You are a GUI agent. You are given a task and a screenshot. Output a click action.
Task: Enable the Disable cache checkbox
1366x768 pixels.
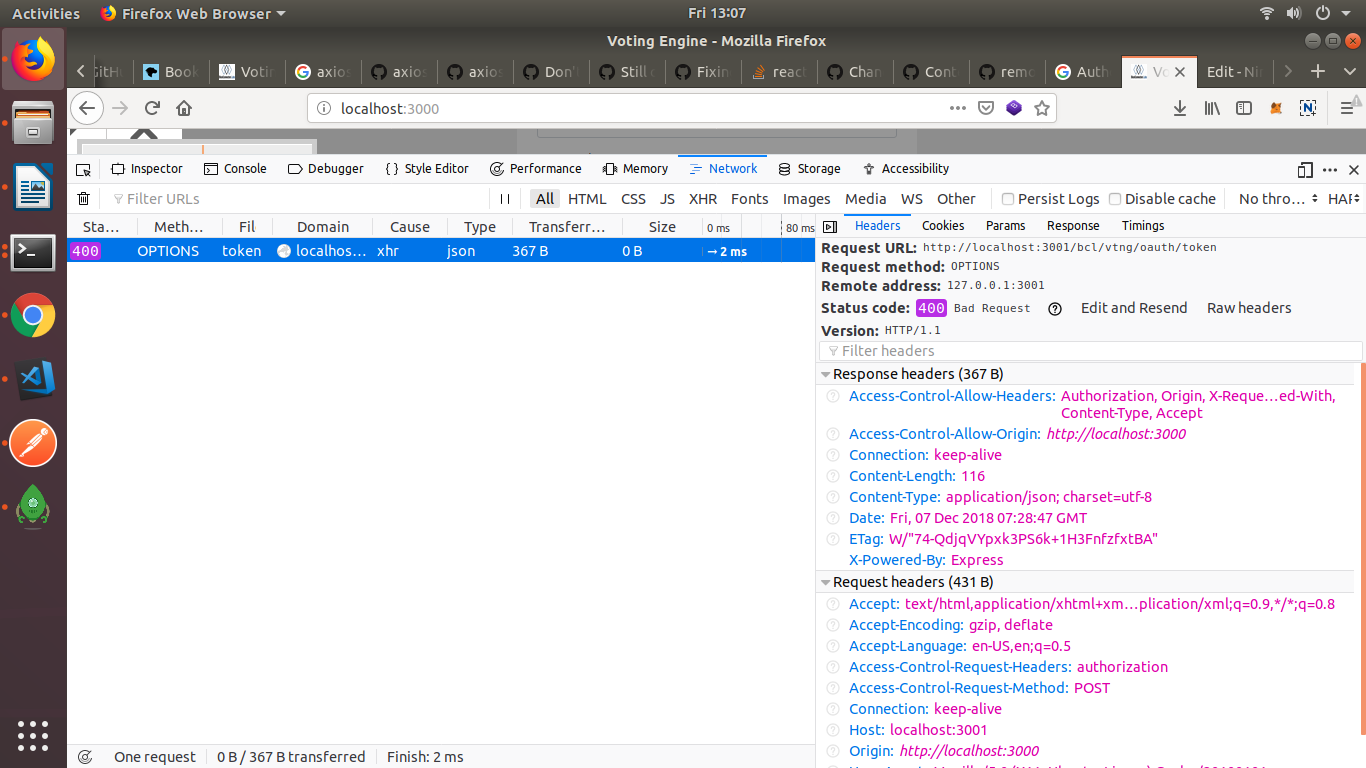pyautogui.click(x=1115, y=199)
